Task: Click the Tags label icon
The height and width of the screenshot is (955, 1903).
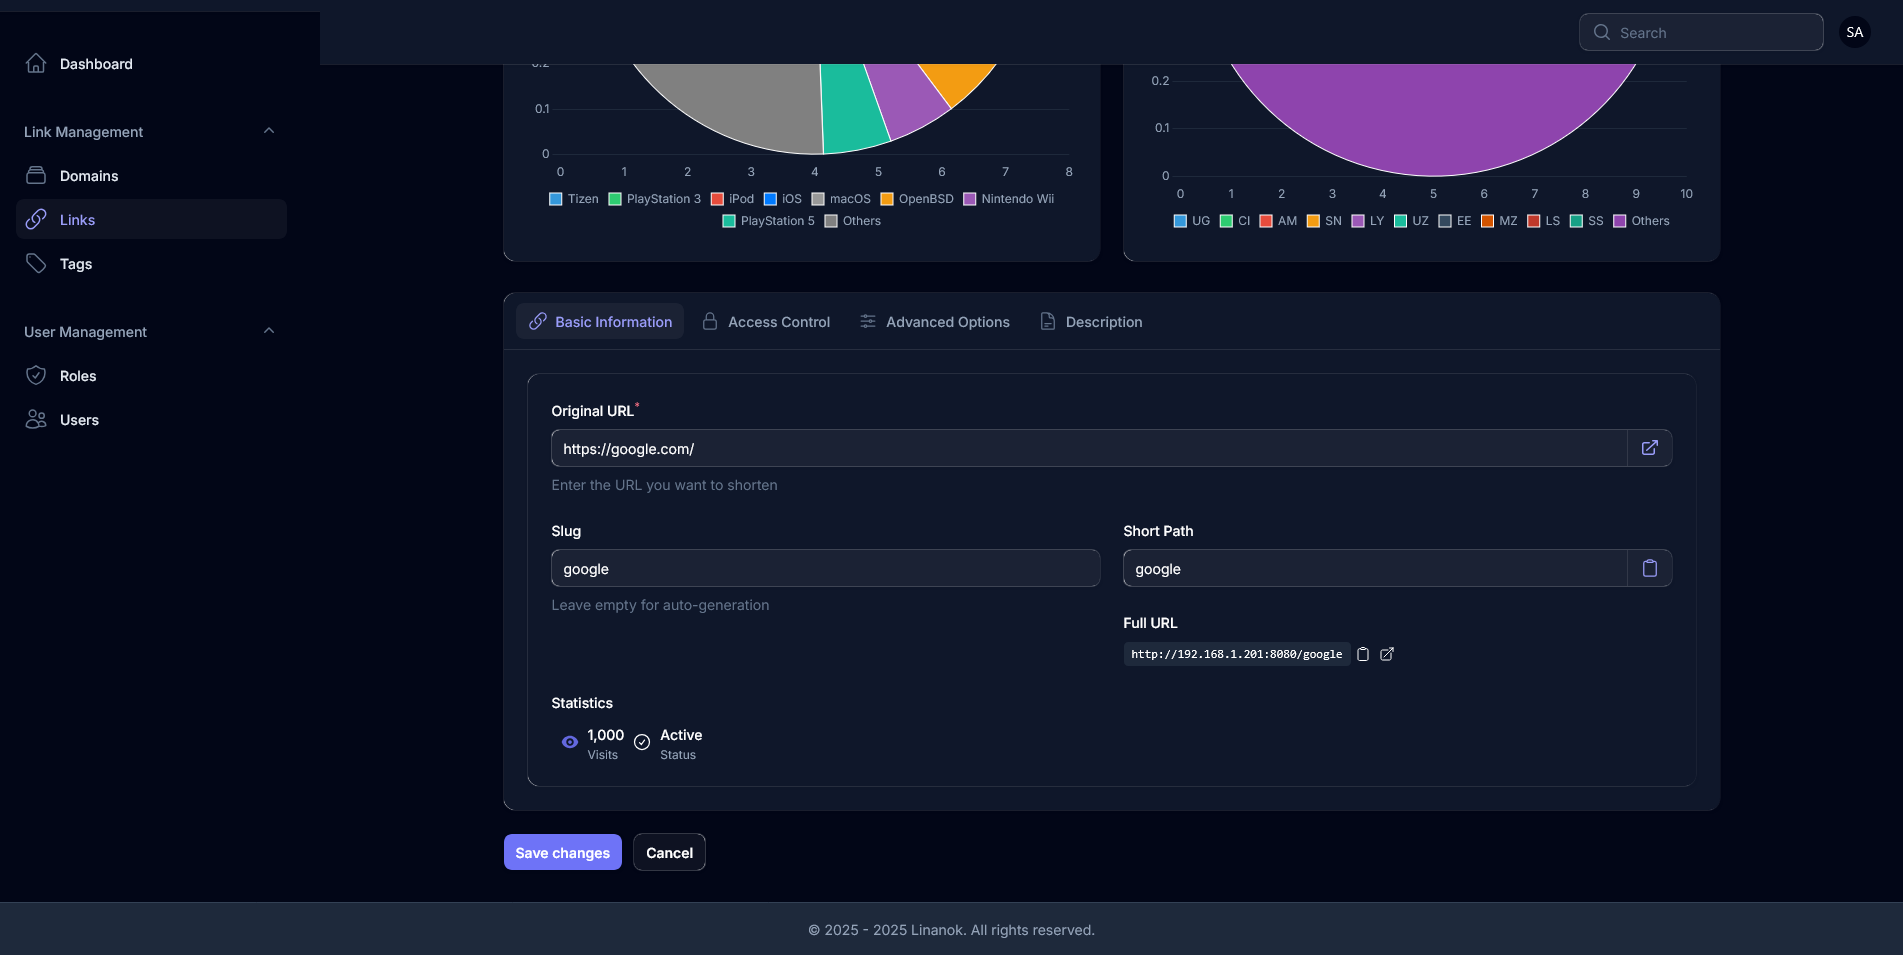Action: [x=36, y=263]
